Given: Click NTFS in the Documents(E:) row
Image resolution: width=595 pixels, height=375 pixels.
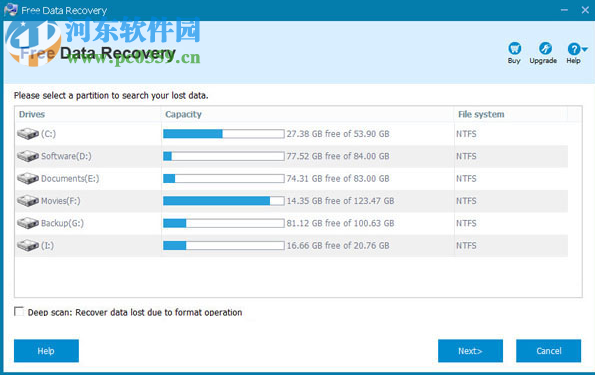Looking at the screenshot, I should tap(466, 179).
